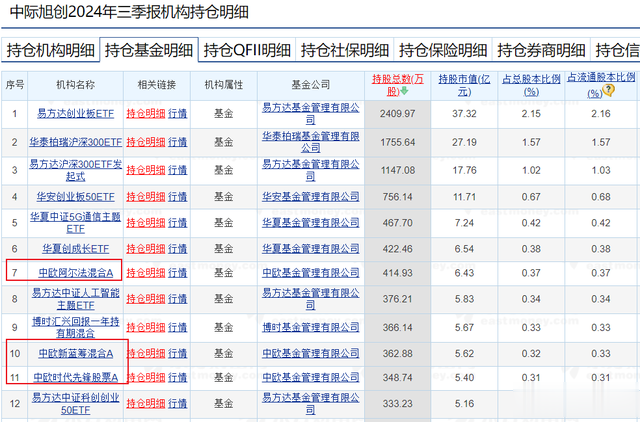Screen dimensions: 640x422
Task: Open the 中欧时代先锋股票A fund link
Action: click(76, 378)
